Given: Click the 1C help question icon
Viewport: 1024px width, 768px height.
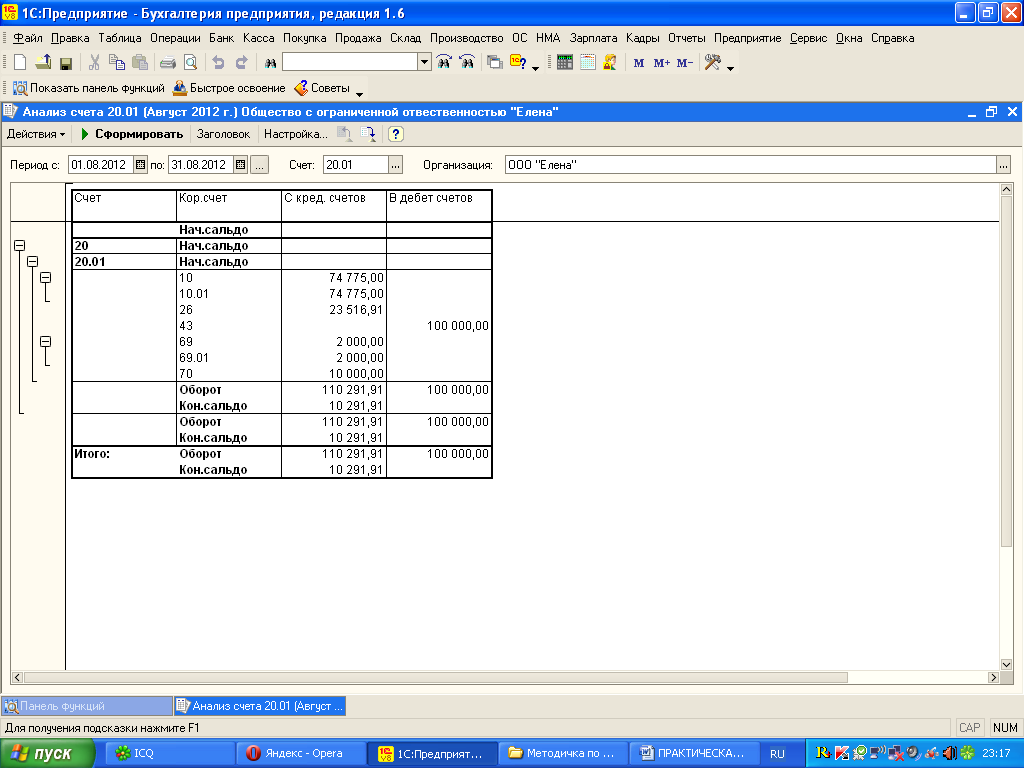Looking at the screenshot, I should (x=519, y=63).
